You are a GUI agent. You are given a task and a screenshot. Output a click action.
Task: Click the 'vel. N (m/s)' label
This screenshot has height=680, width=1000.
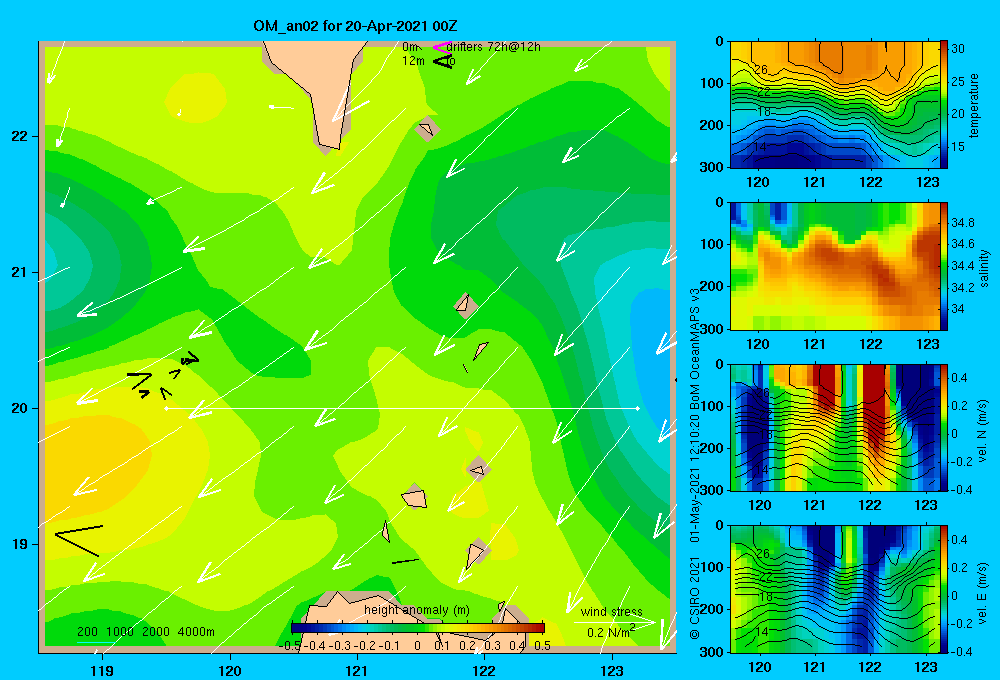point(983,431)
